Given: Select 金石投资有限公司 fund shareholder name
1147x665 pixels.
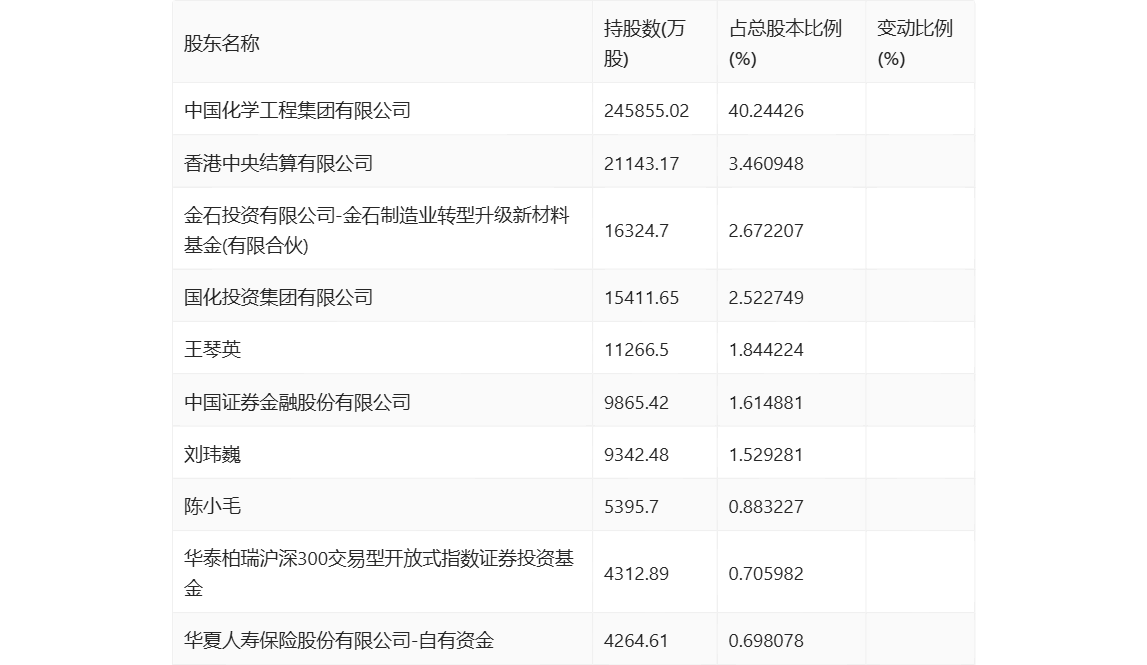Looking at the screenshot, I should (377, 230).
